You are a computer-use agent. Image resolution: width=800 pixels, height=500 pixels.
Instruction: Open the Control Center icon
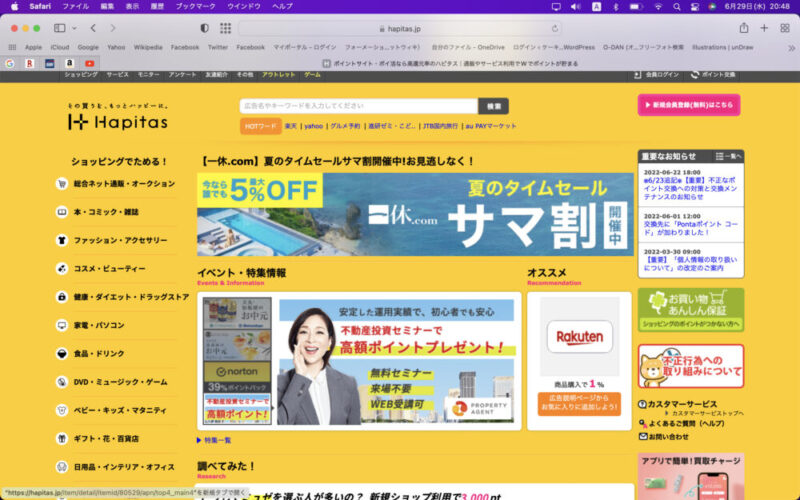pyautogui.click(x=694, y=7)
